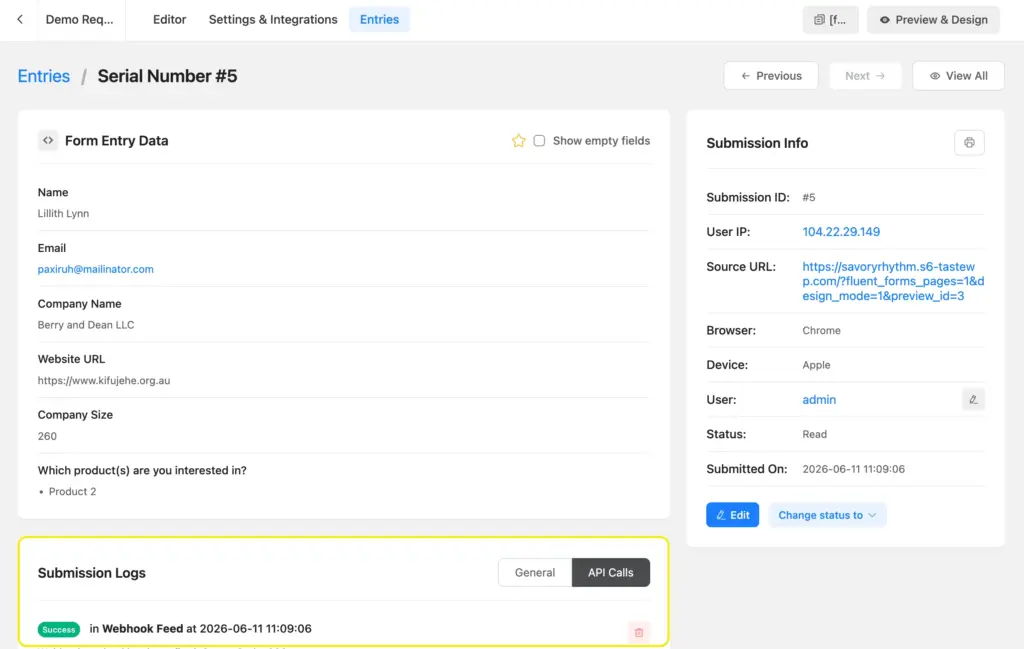Select the Status value Read
This screenshot has width=1024, height=649.
(814, 434)
